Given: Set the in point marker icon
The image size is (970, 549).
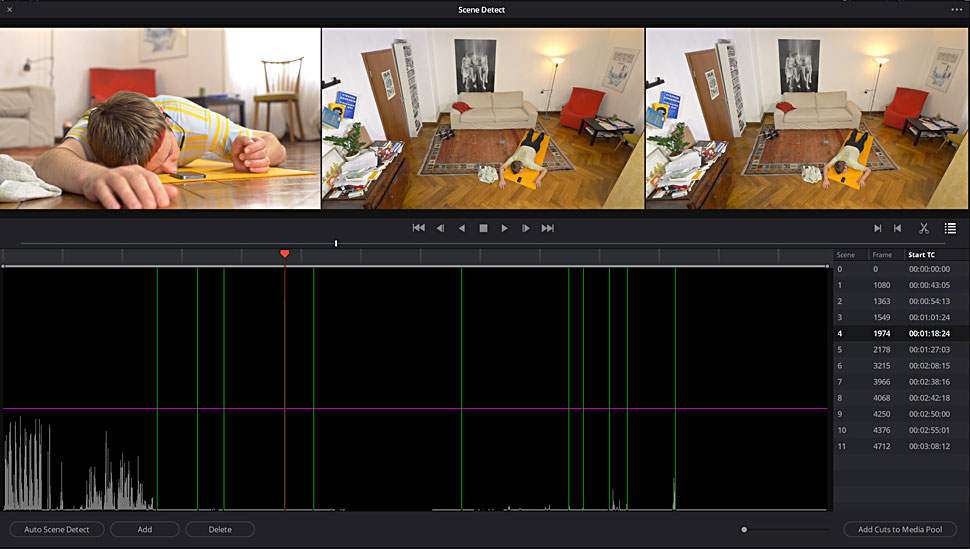Looking at the screenshot, I should 877,228.
